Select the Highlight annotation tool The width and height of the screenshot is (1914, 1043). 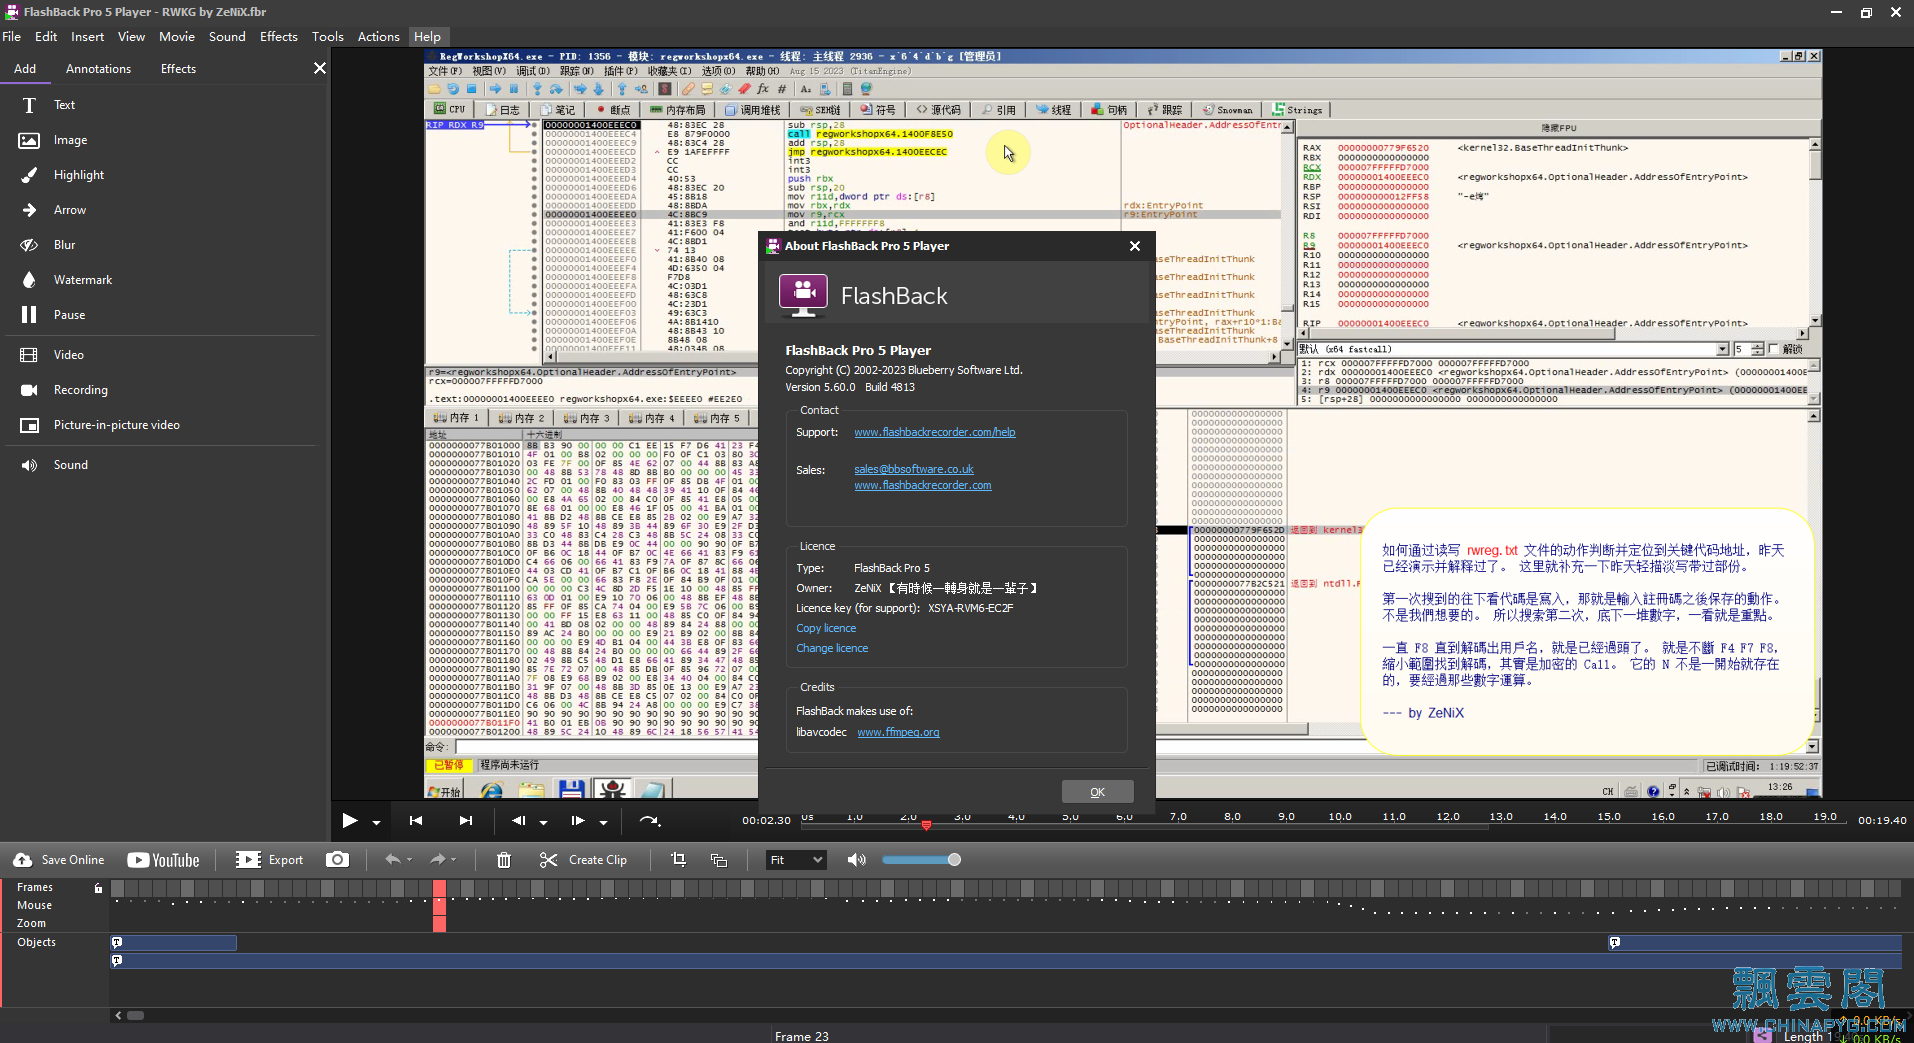tap(62, 175)
